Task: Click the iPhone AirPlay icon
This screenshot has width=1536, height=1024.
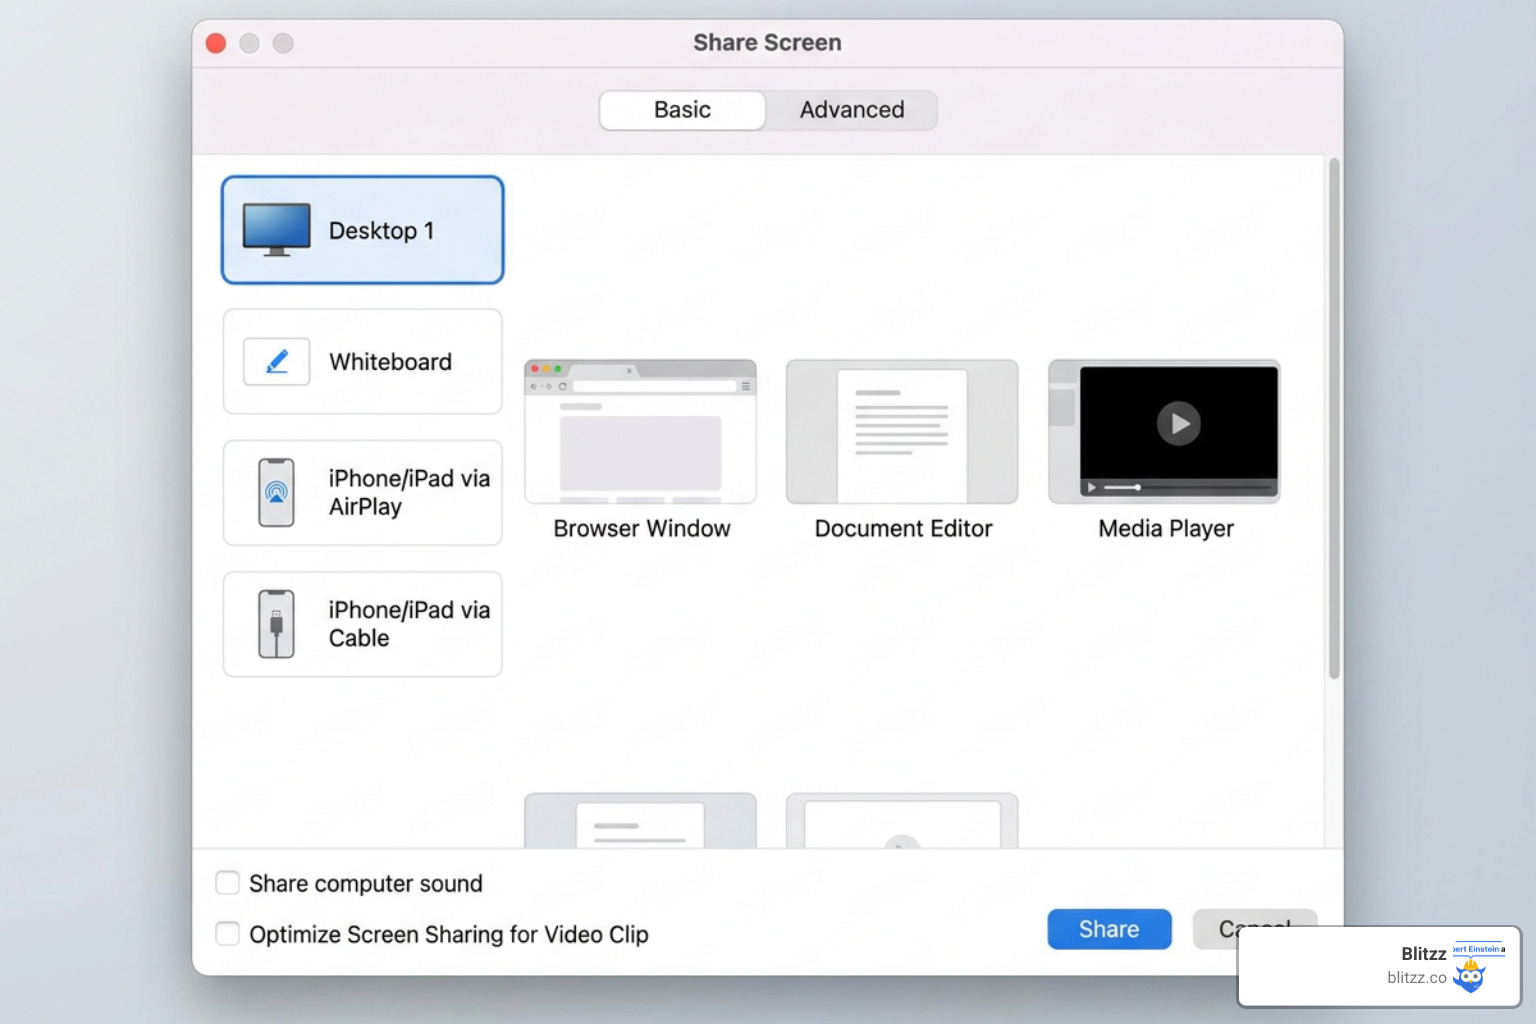Action: [x=276, y=492]
